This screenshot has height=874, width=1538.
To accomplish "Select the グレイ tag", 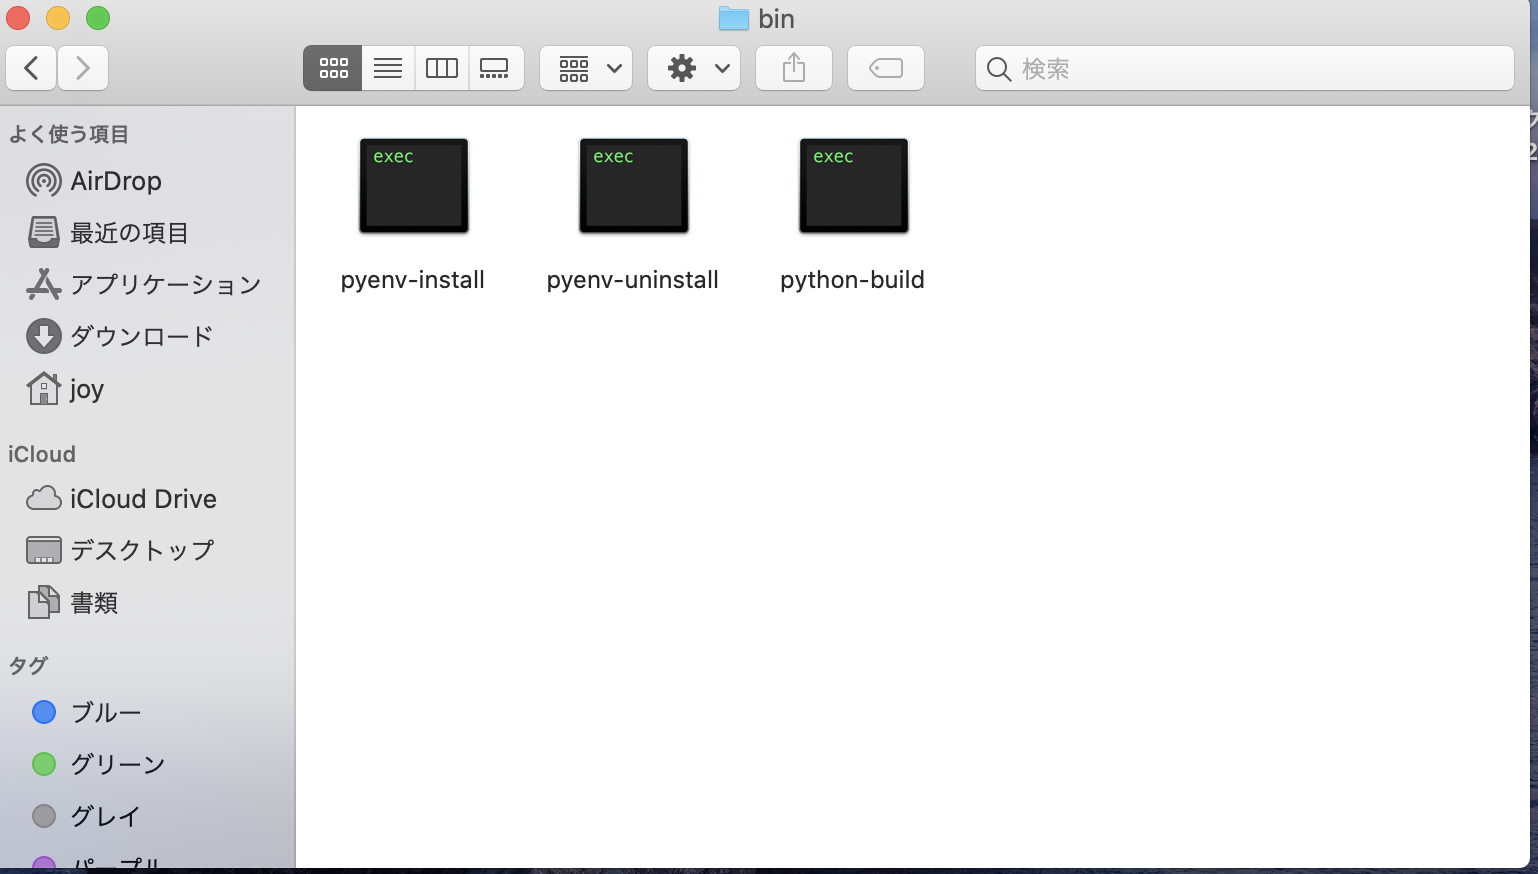I will pos(148,816).
